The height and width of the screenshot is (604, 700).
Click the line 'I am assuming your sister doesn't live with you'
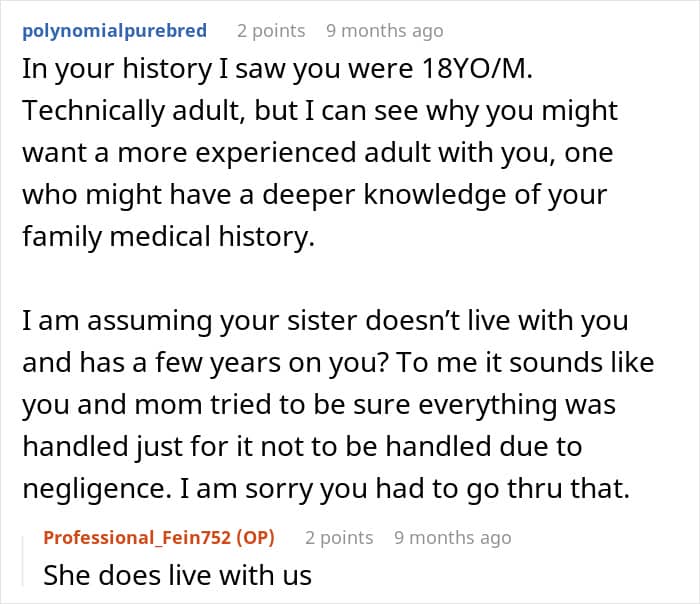click(325, 321)
